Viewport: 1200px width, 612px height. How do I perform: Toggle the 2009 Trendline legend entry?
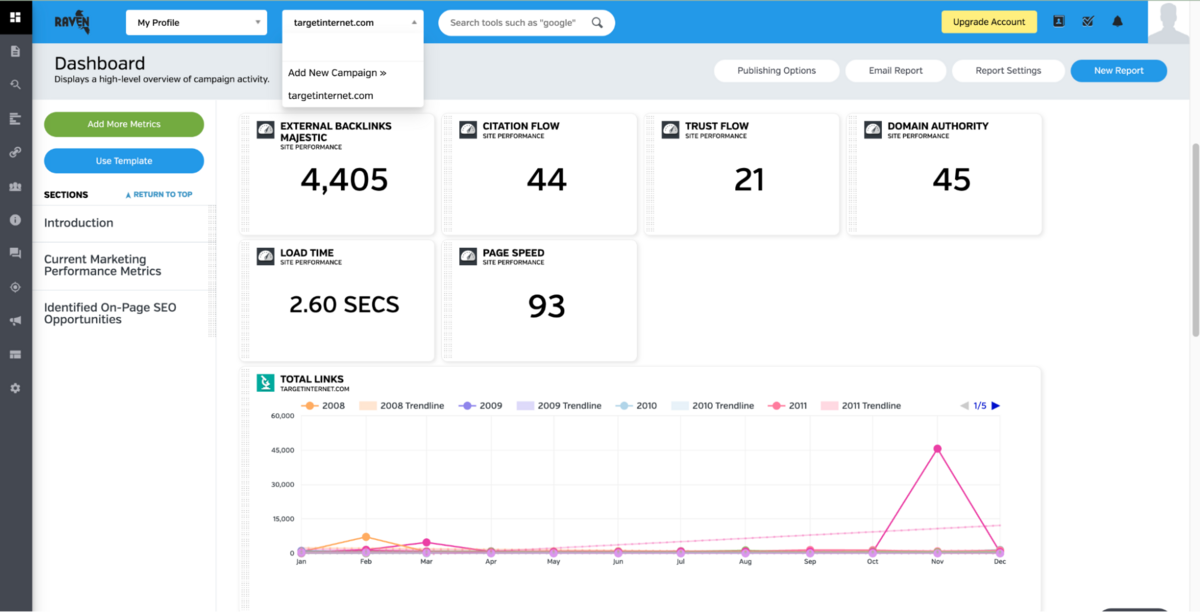(558, 406)
